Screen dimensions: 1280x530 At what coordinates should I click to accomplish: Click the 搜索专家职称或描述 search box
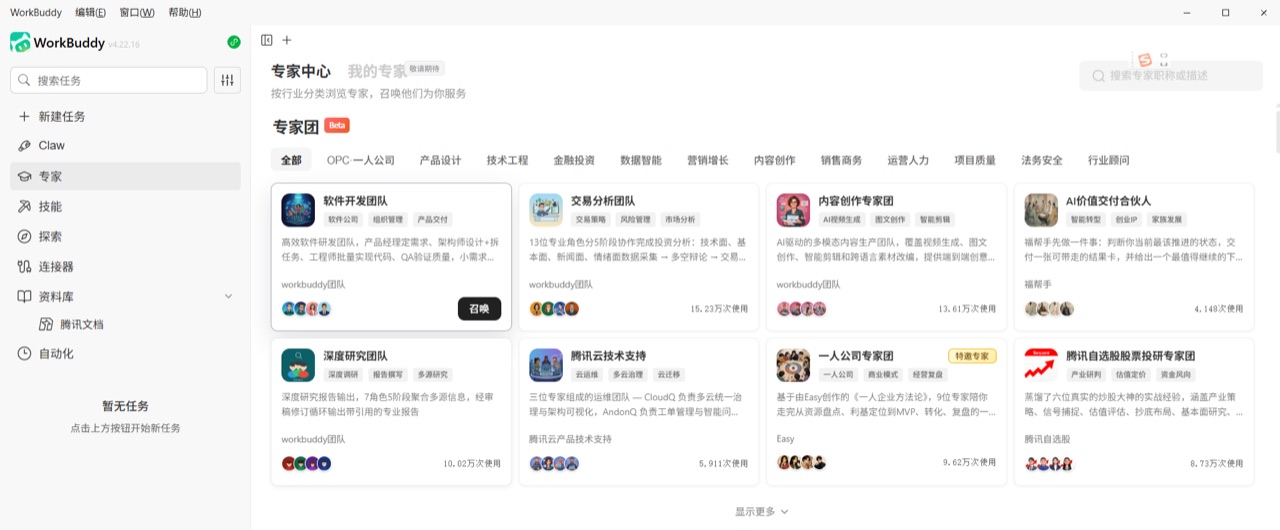click(1171, 75)
